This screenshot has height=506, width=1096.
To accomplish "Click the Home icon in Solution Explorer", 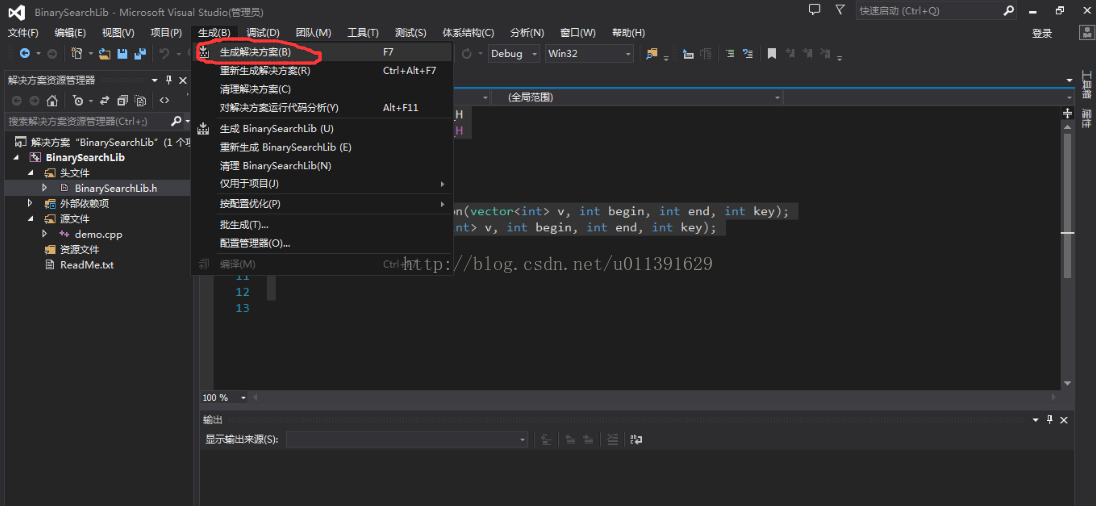I will (52, 101).
